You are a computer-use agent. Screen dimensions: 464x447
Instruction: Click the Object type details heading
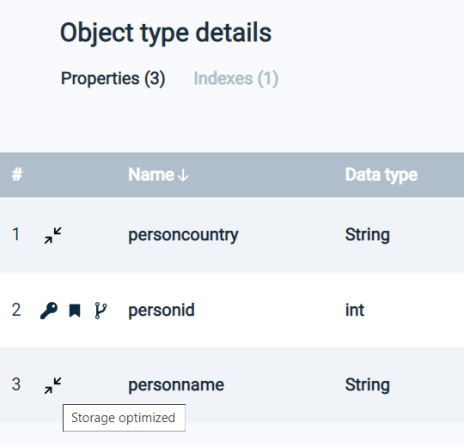click(166, 33)
